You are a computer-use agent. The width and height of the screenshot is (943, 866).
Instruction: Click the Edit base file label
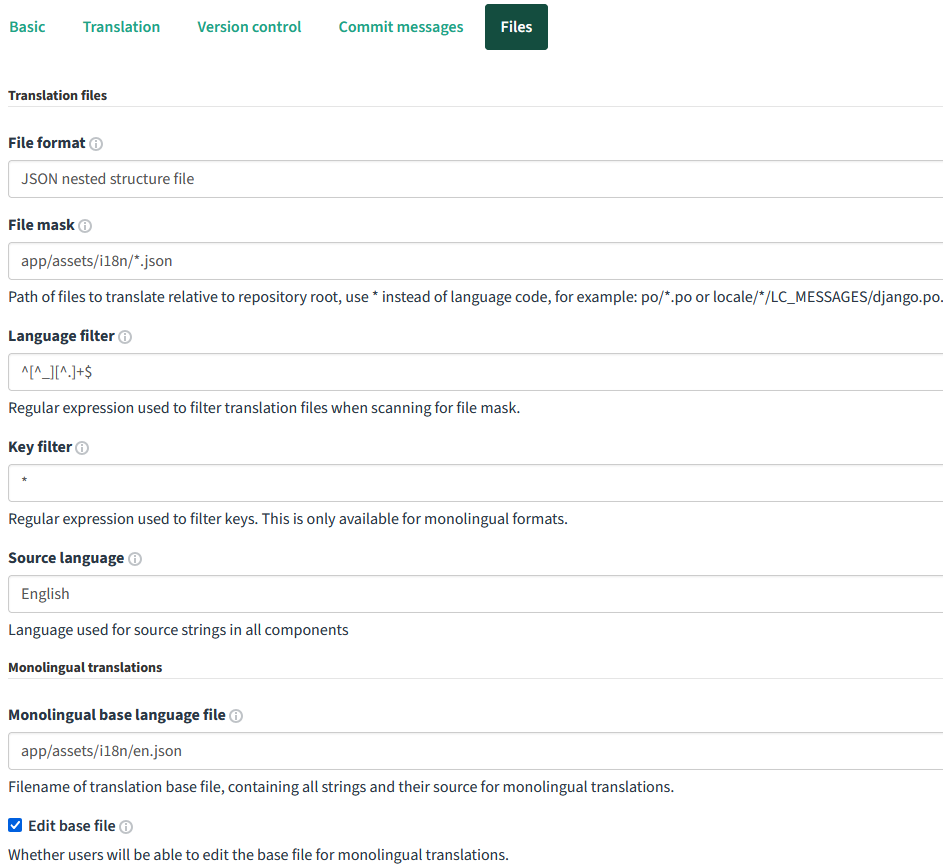click(x=72, y=826)
